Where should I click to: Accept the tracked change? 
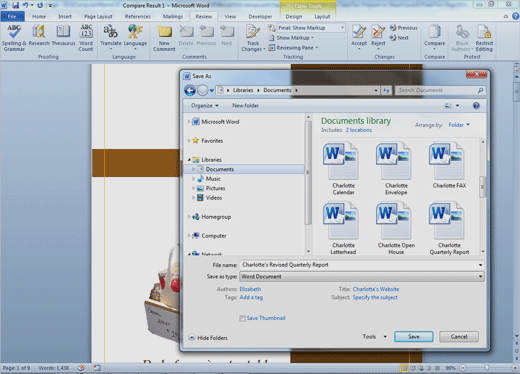click(x=359, y=37)
